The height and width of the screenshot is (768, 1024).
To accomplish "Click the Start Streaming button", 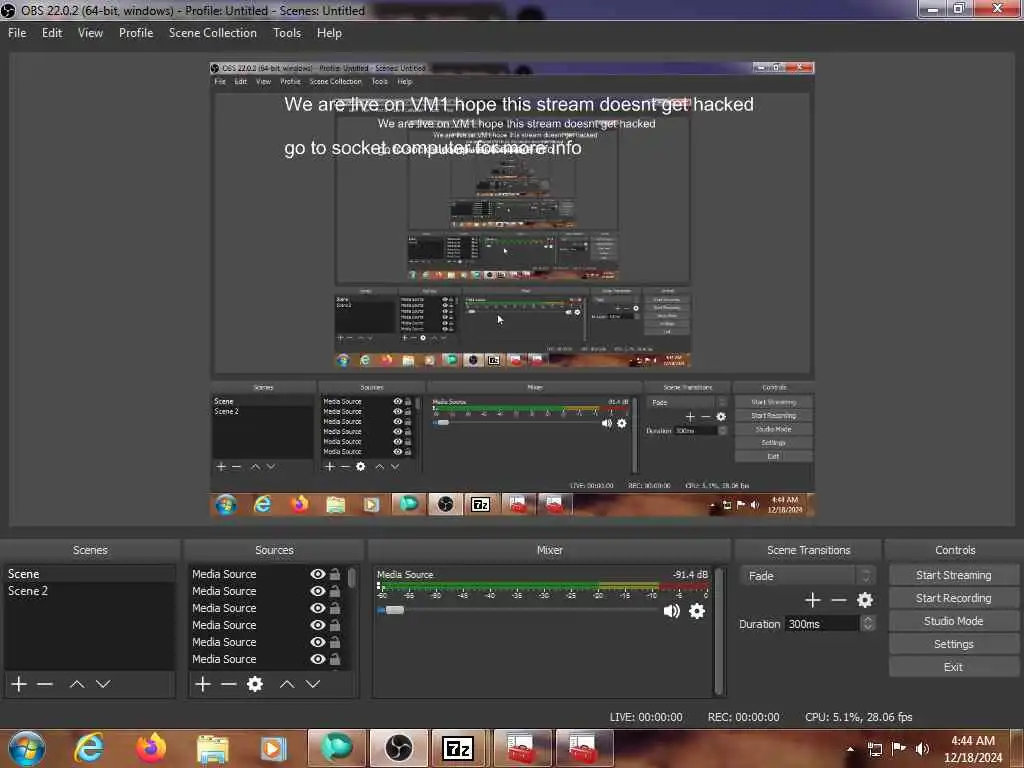I will pos(953,575).
